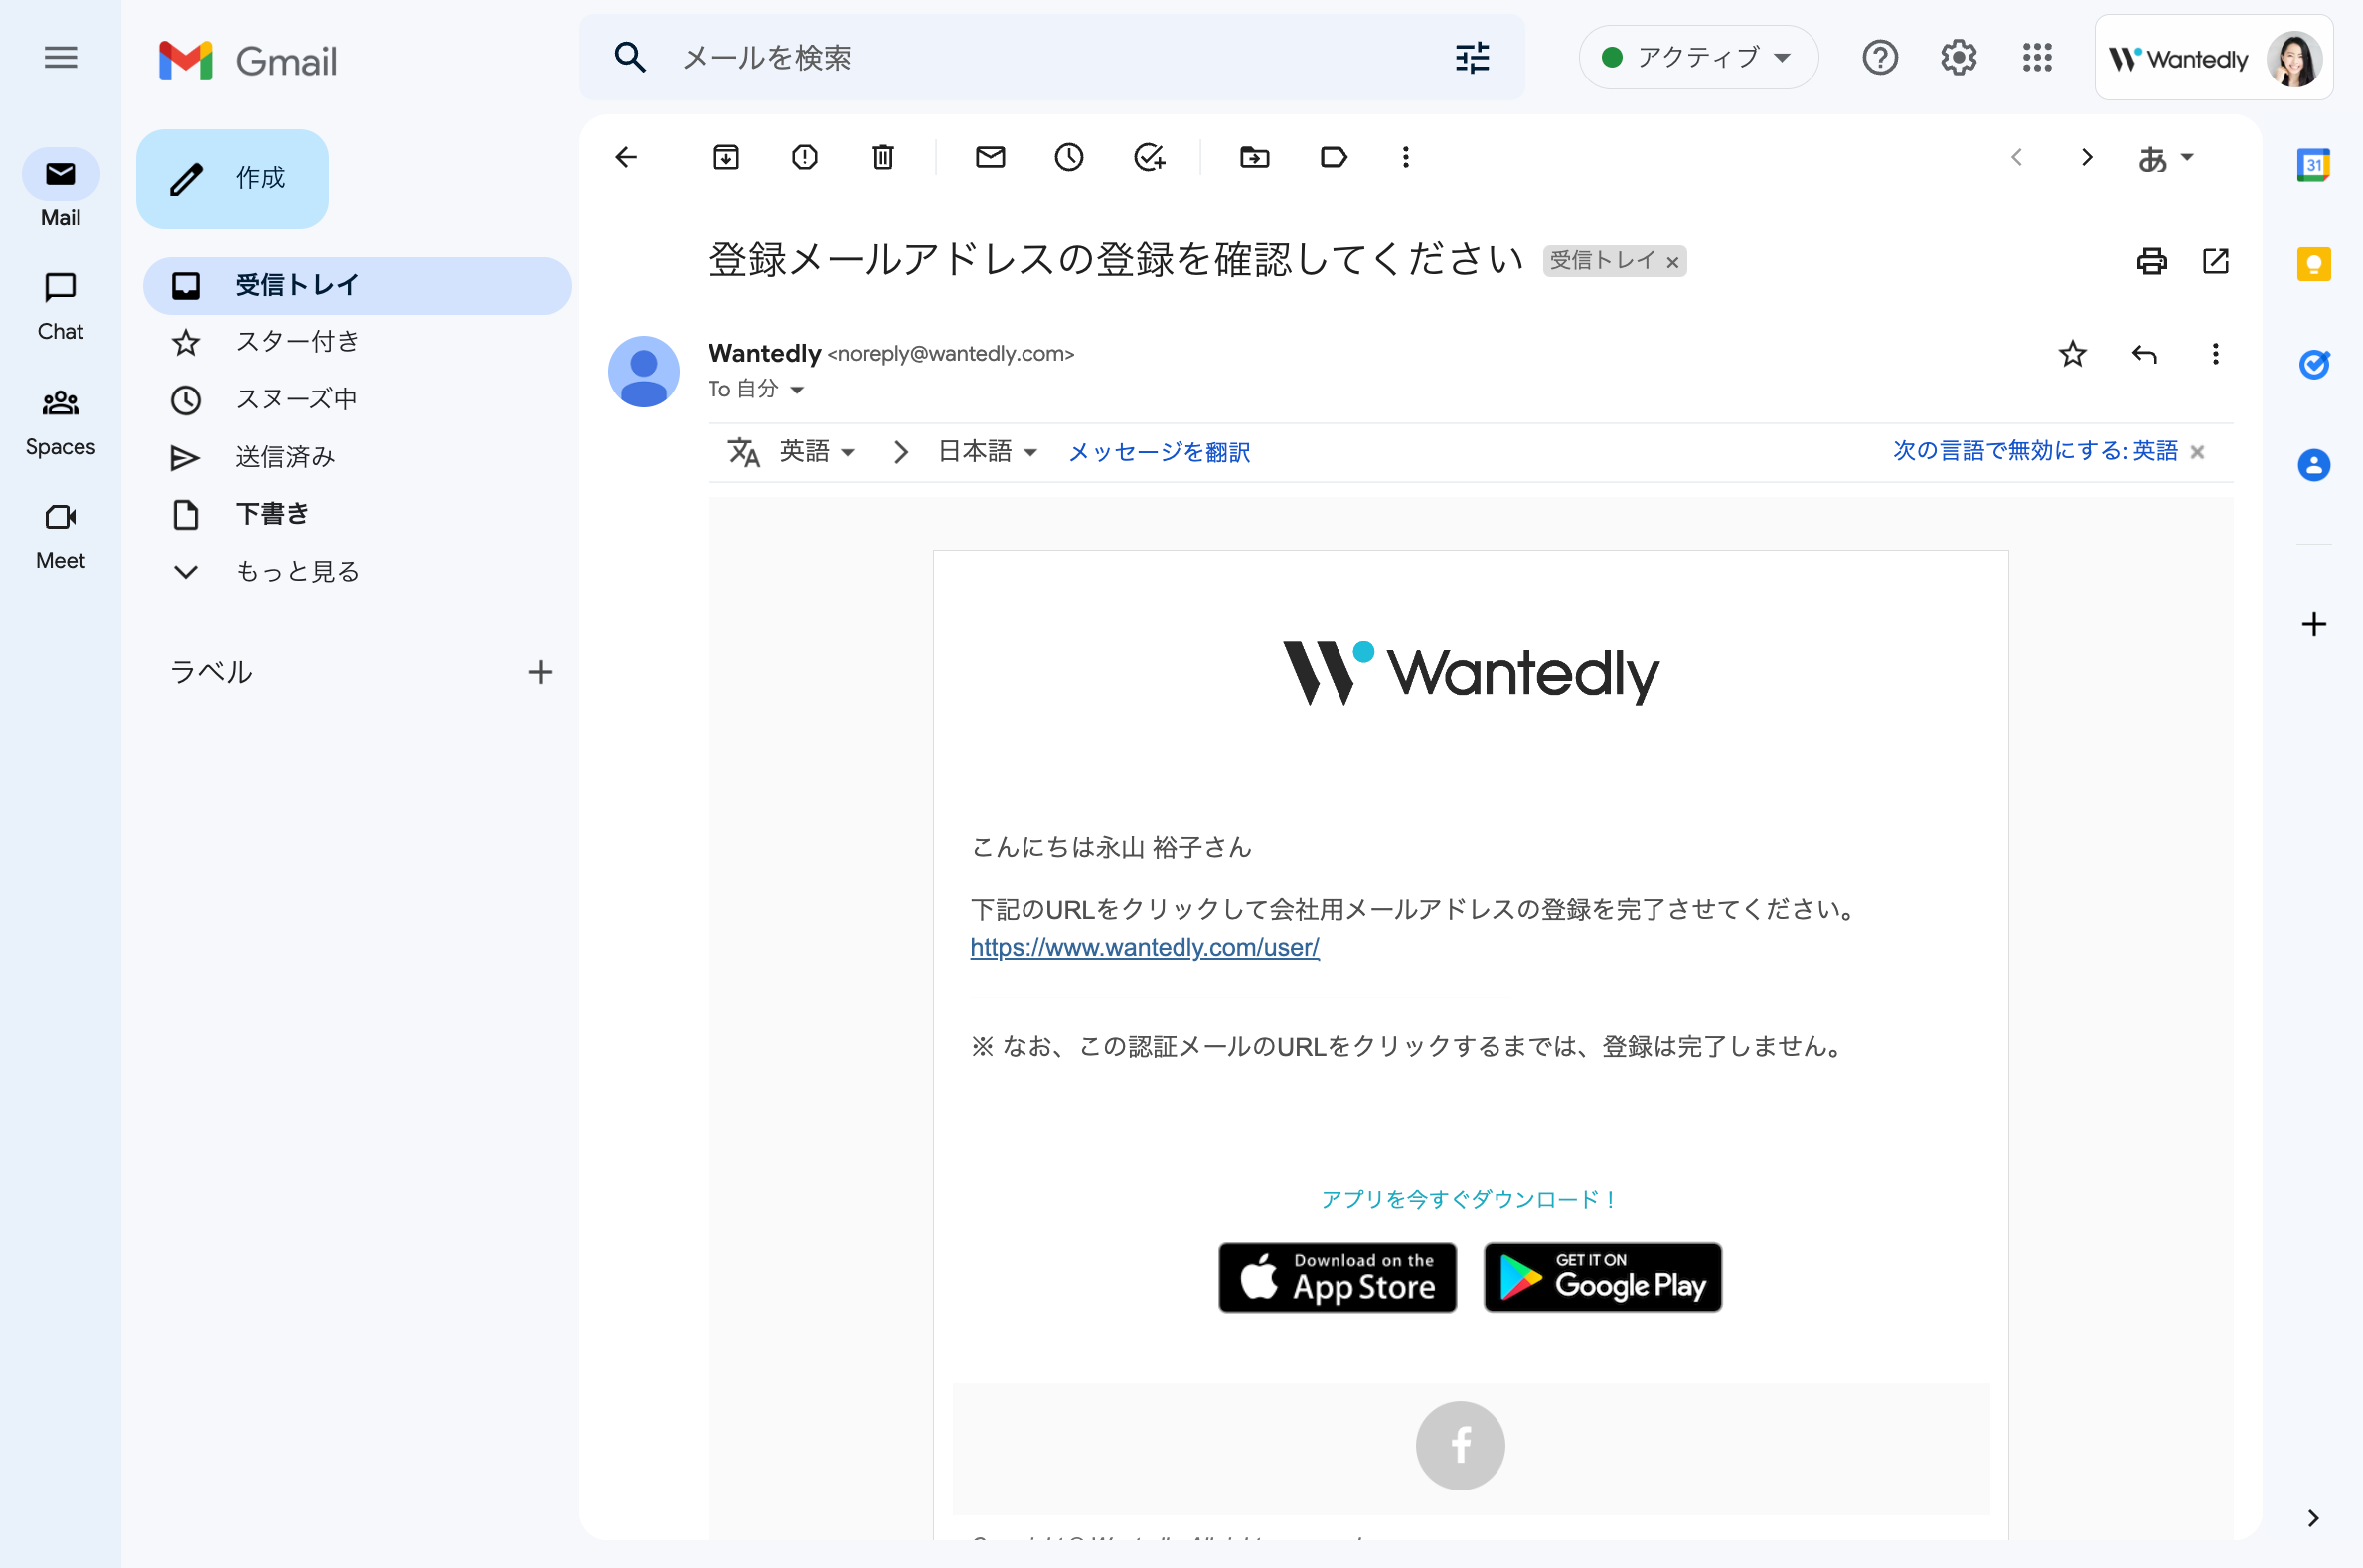Screen dimensions: 2363x1568
Task: Open the アクティブ status dropdown
Action: coord(1698,58)
